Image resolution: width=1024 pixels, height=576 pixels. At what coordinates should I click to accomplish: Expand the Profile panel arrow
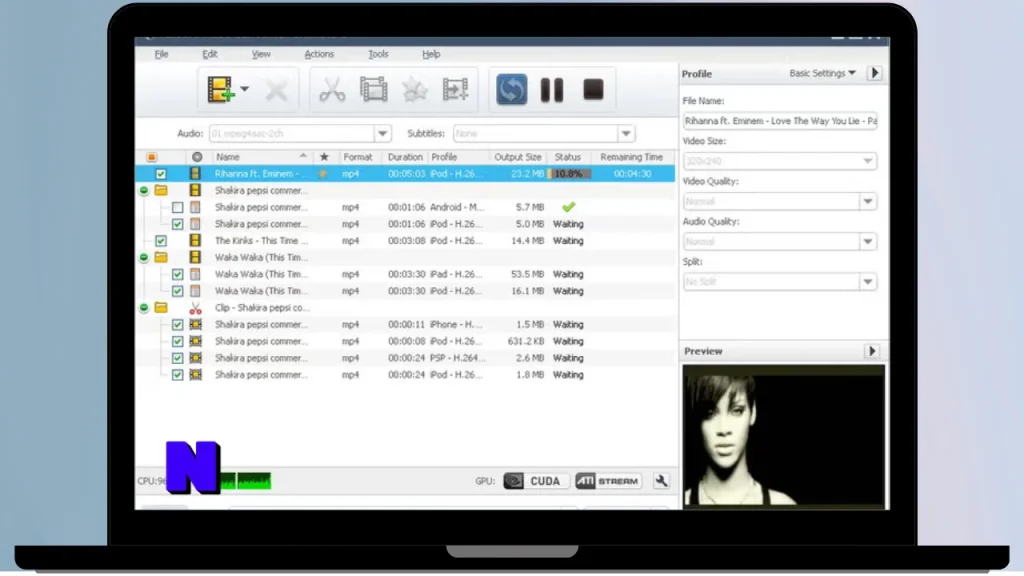pos(875,73)
